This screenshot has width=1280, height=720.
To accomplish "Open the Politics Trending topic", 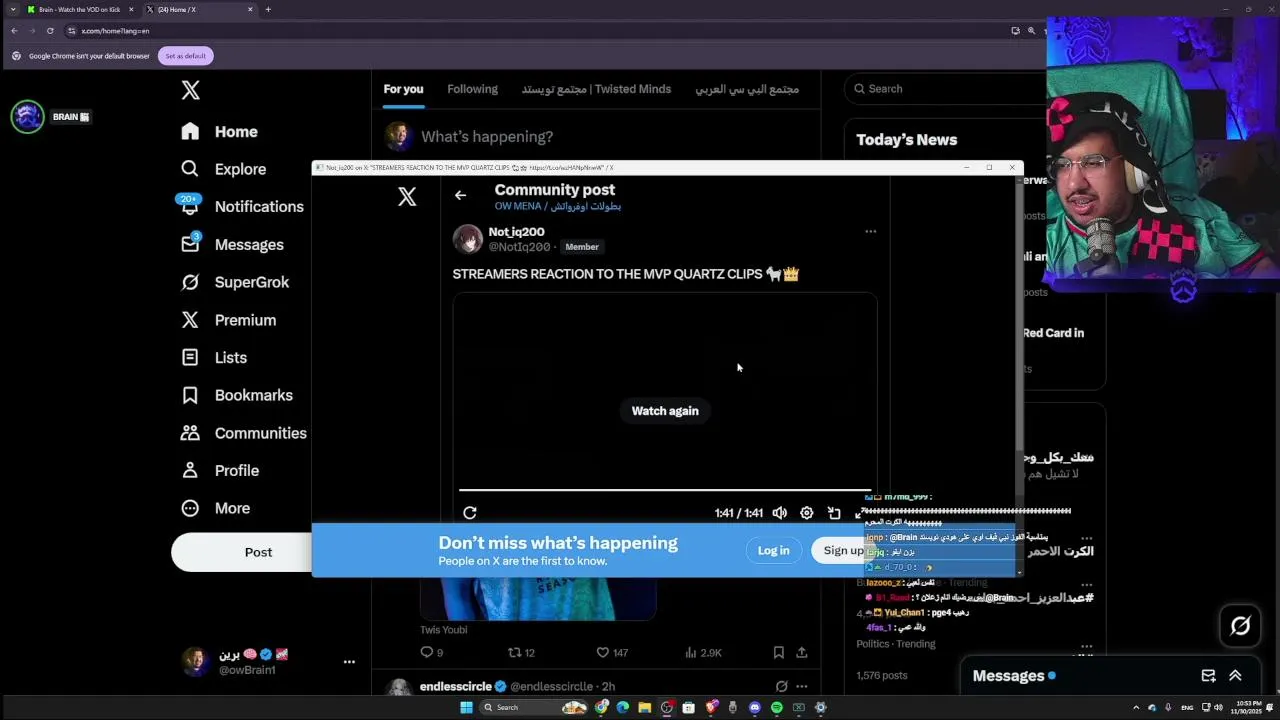I will coord(896,644).
